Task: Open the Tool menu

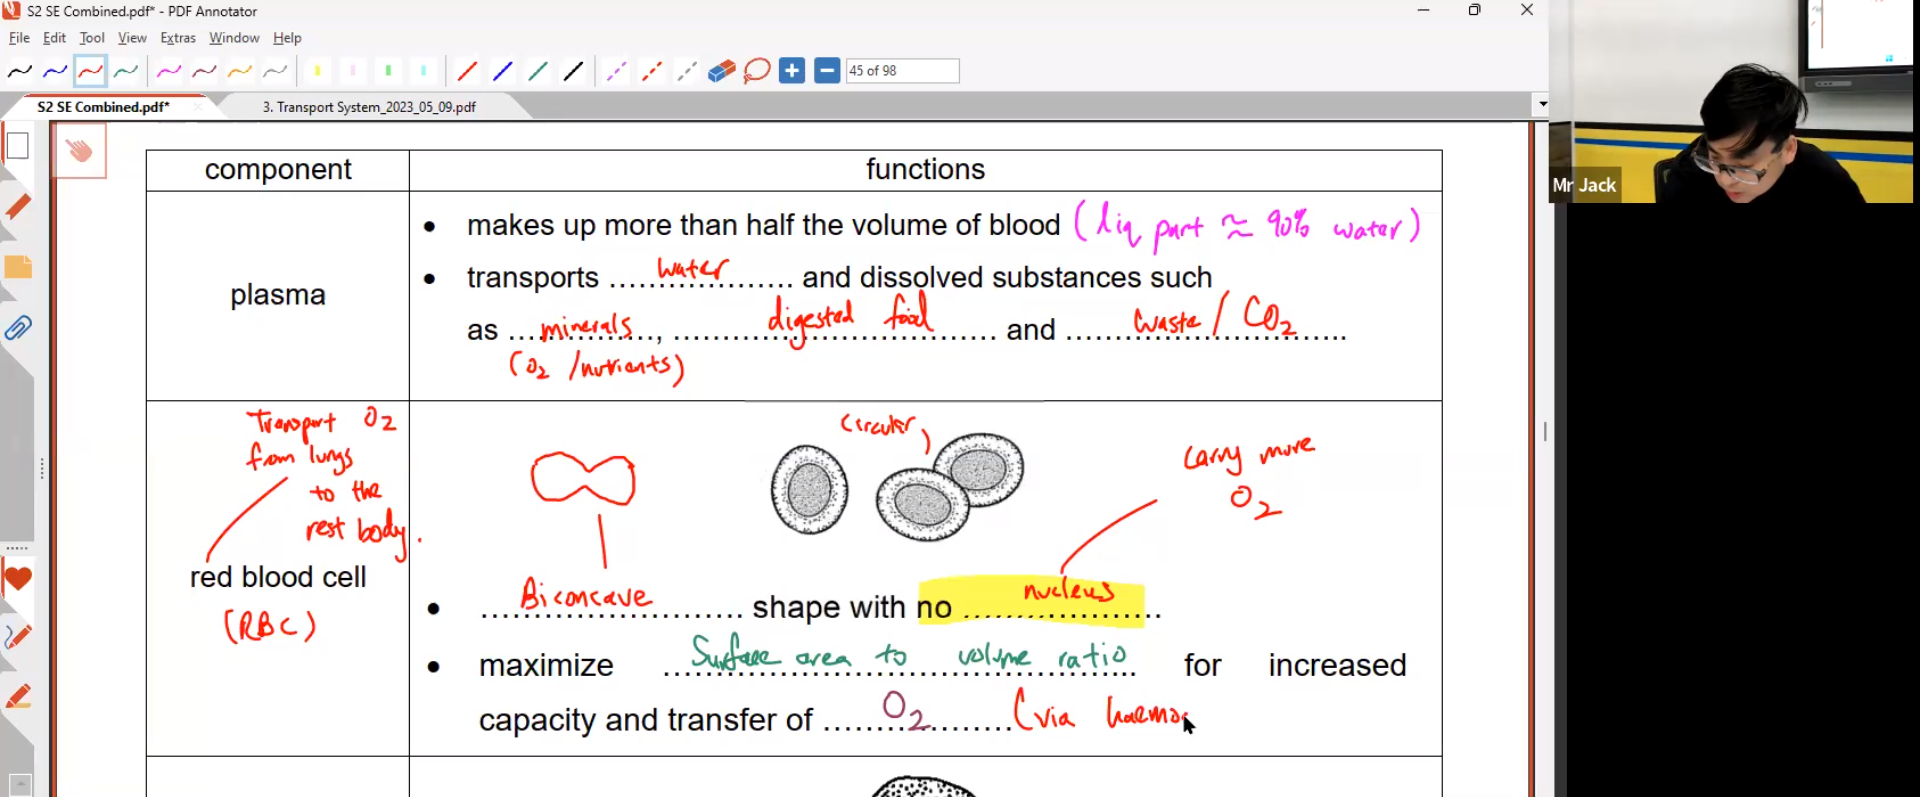Action: pos(92,38)
